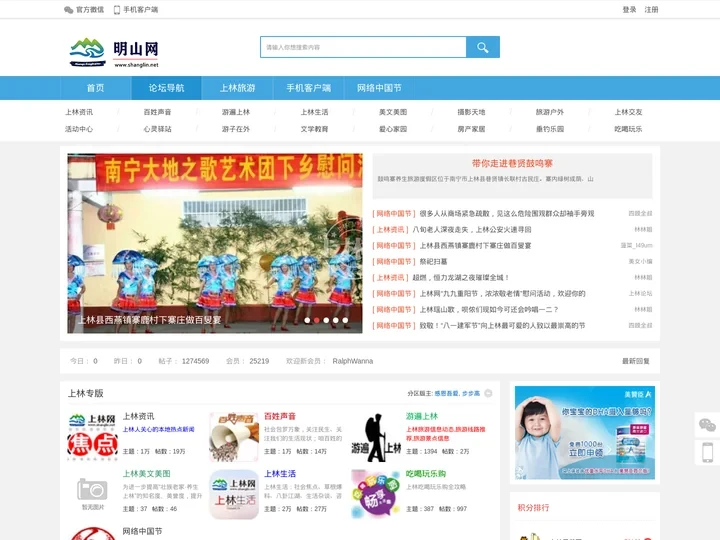Open the post 祭祀扫墓
Viewport: 720px width, 540px height.
click(x=433, y=262)
